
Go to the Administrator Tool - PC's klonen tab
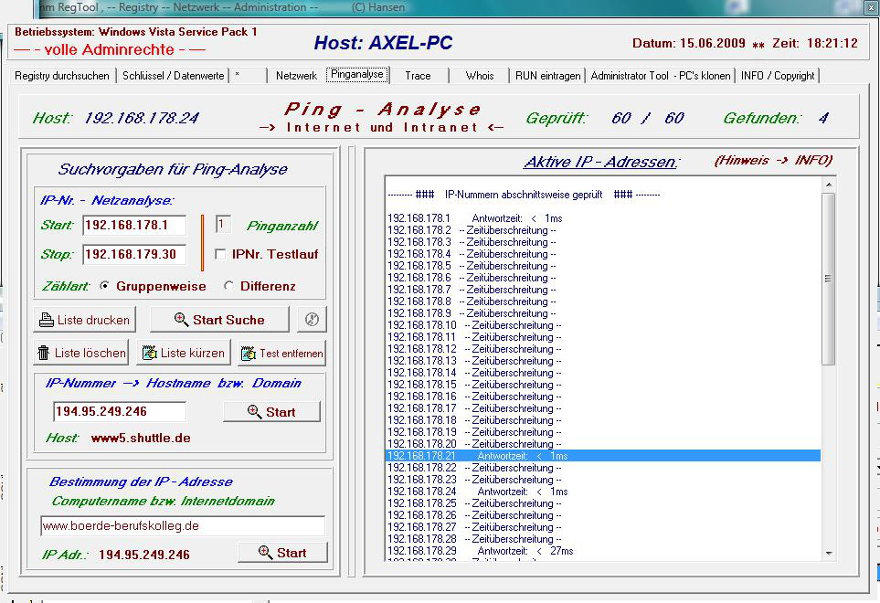[x=661, y=76]
